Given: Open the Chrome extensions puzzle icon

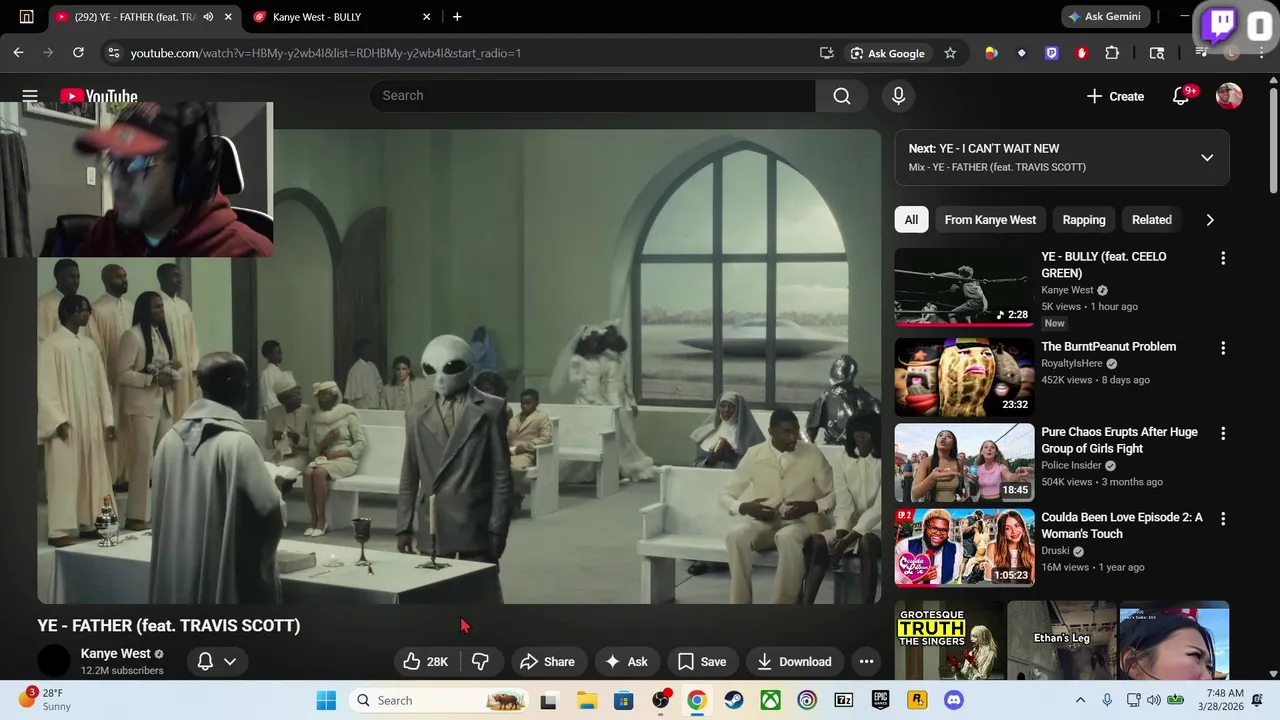Looking at the screenshot, I should (1112, 53).
